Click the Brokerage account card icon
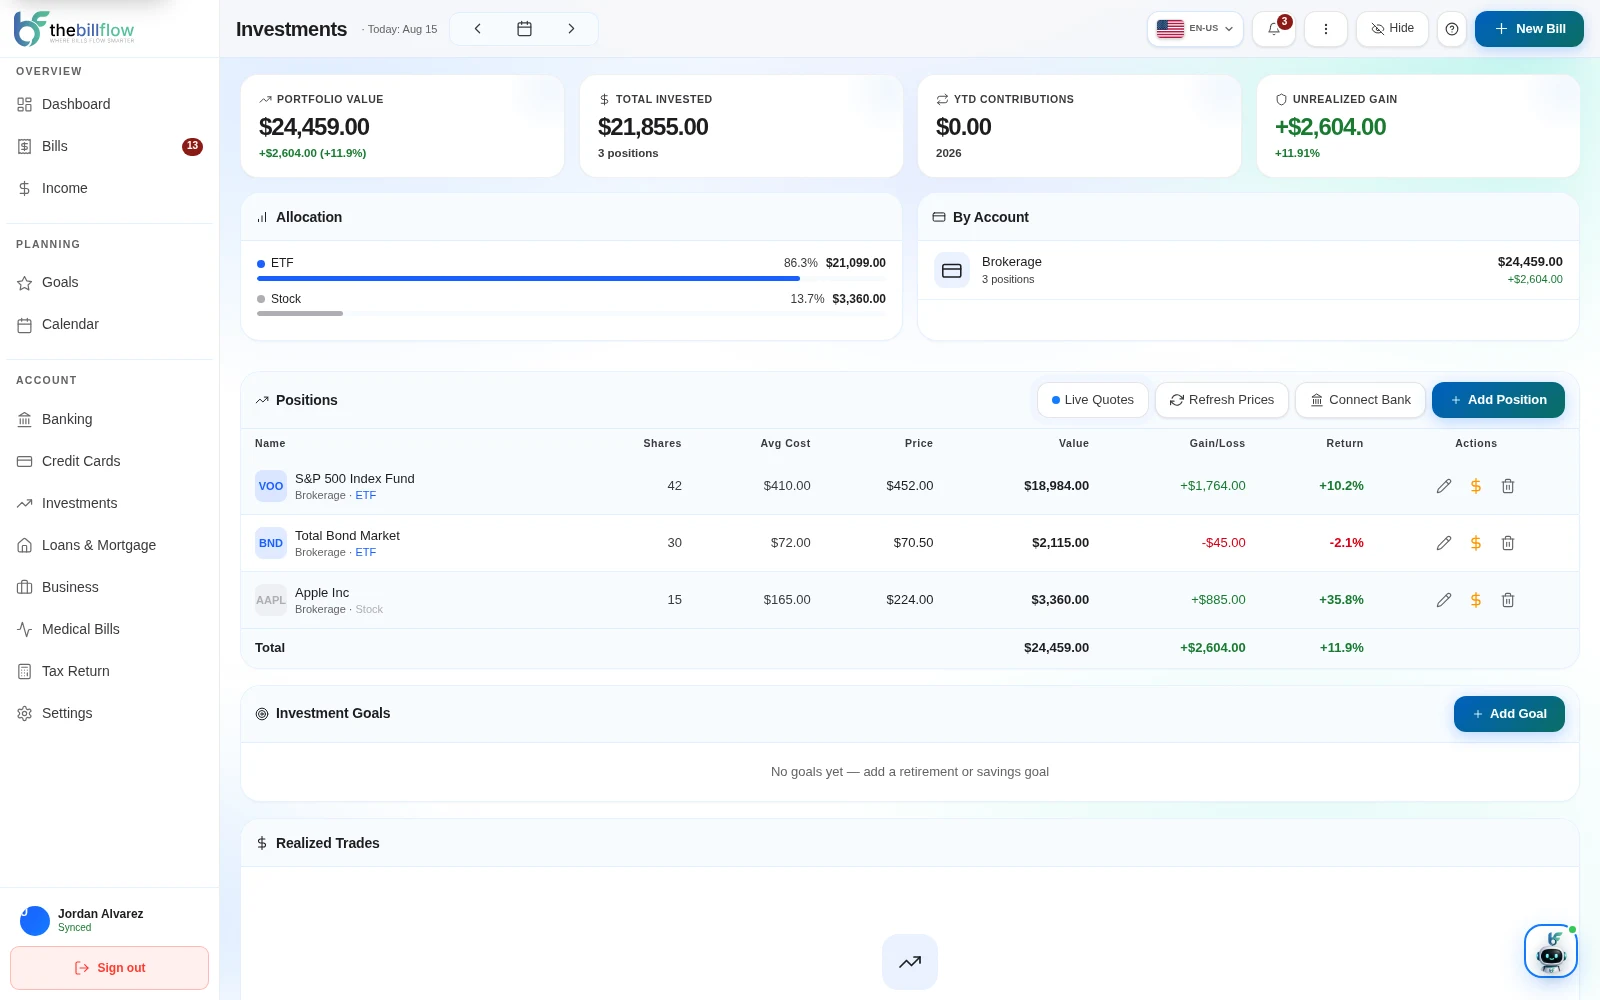Image resolution: width=1600 pixels, height=1000 pixels. coord(952,270)
